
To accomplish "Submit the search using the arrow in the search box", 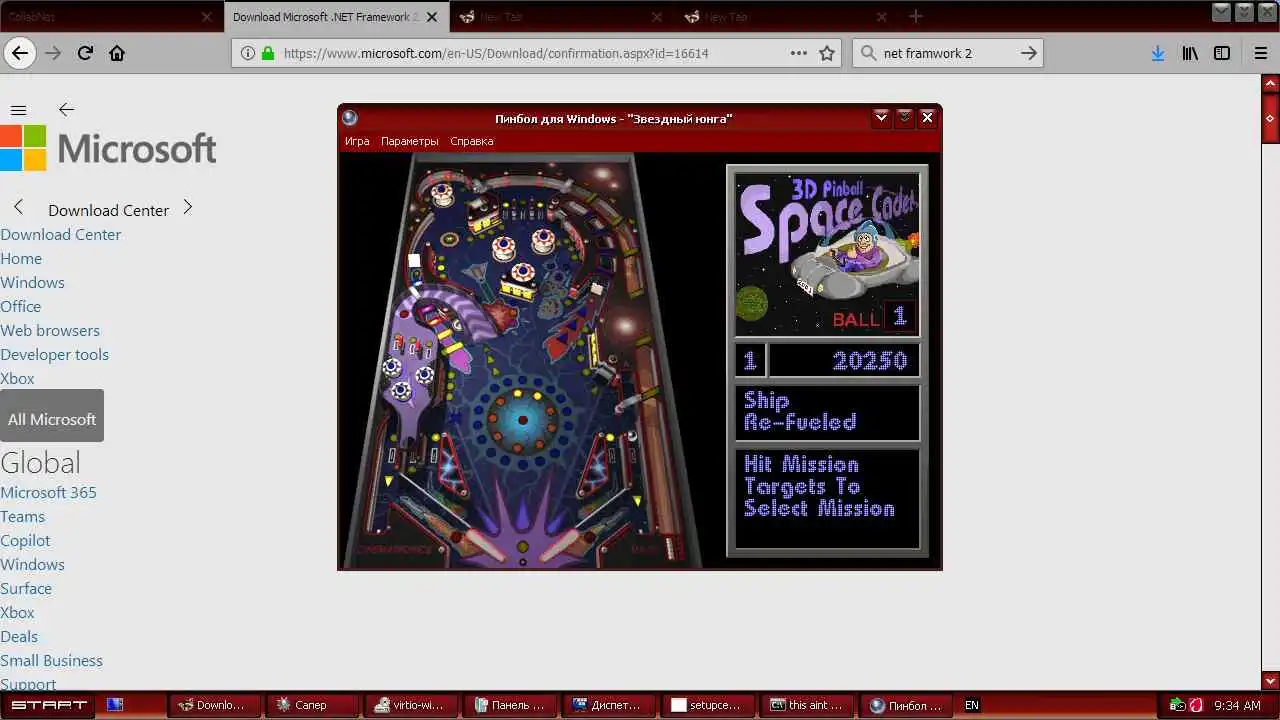I will coord(1028,53).
